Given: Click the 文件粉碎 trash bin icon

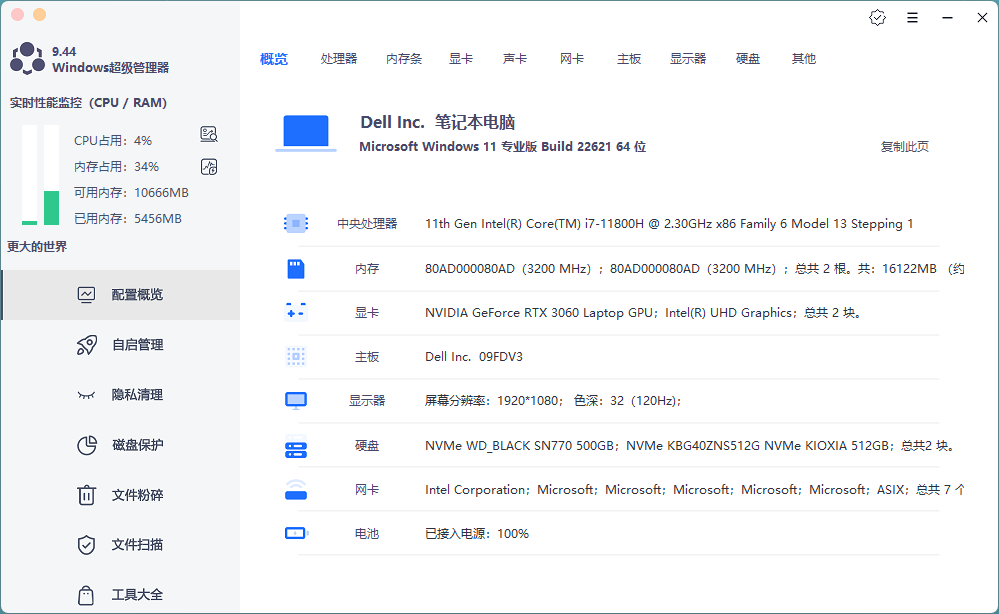Looking at the screenshot, I should click(x=86, y=495).
